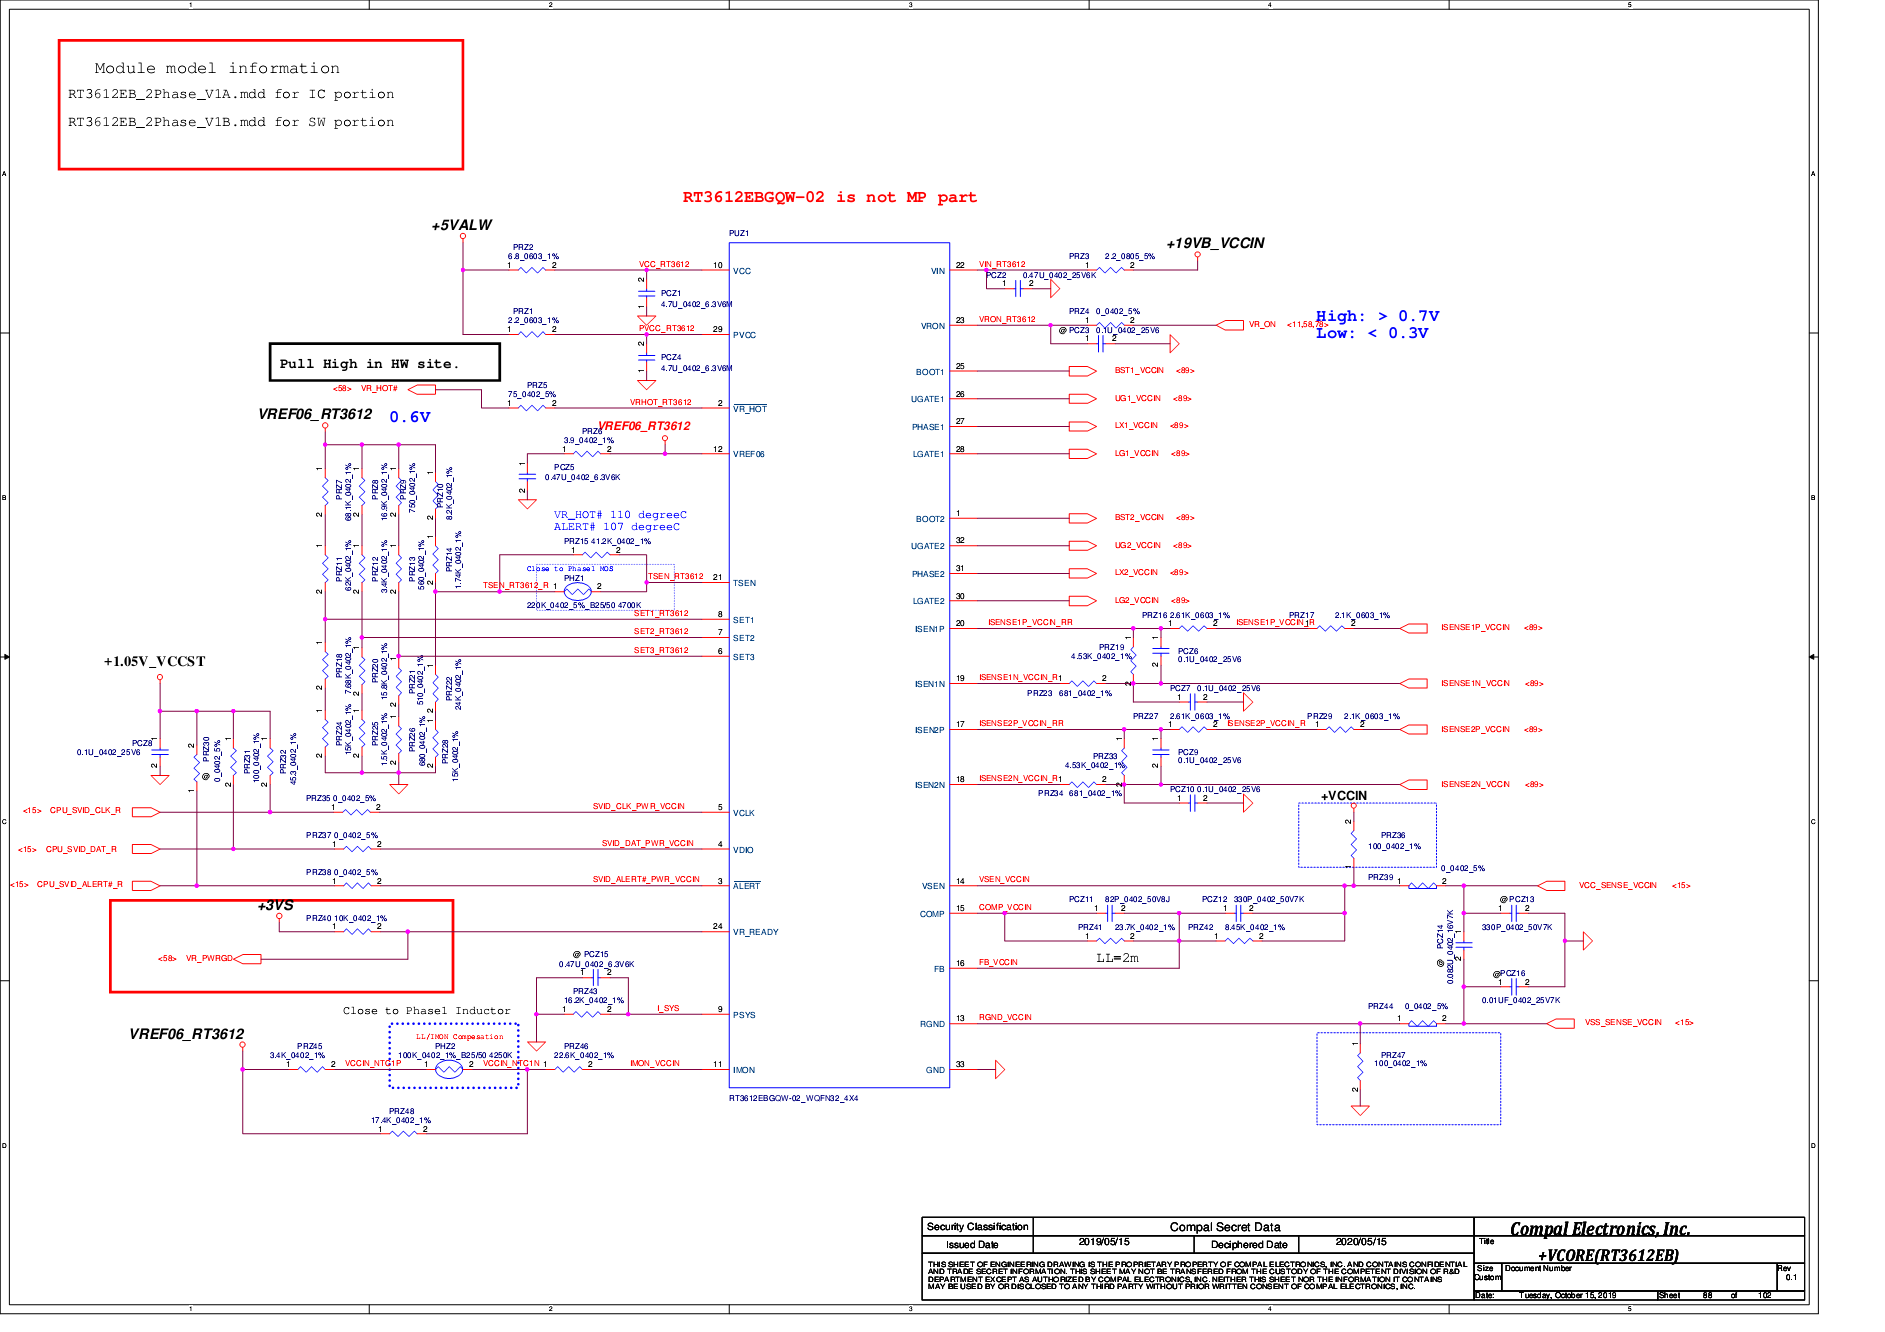Click the +5VALW power rail label
Viewport: 1885px width, 1332px height.
coord(462,225)
